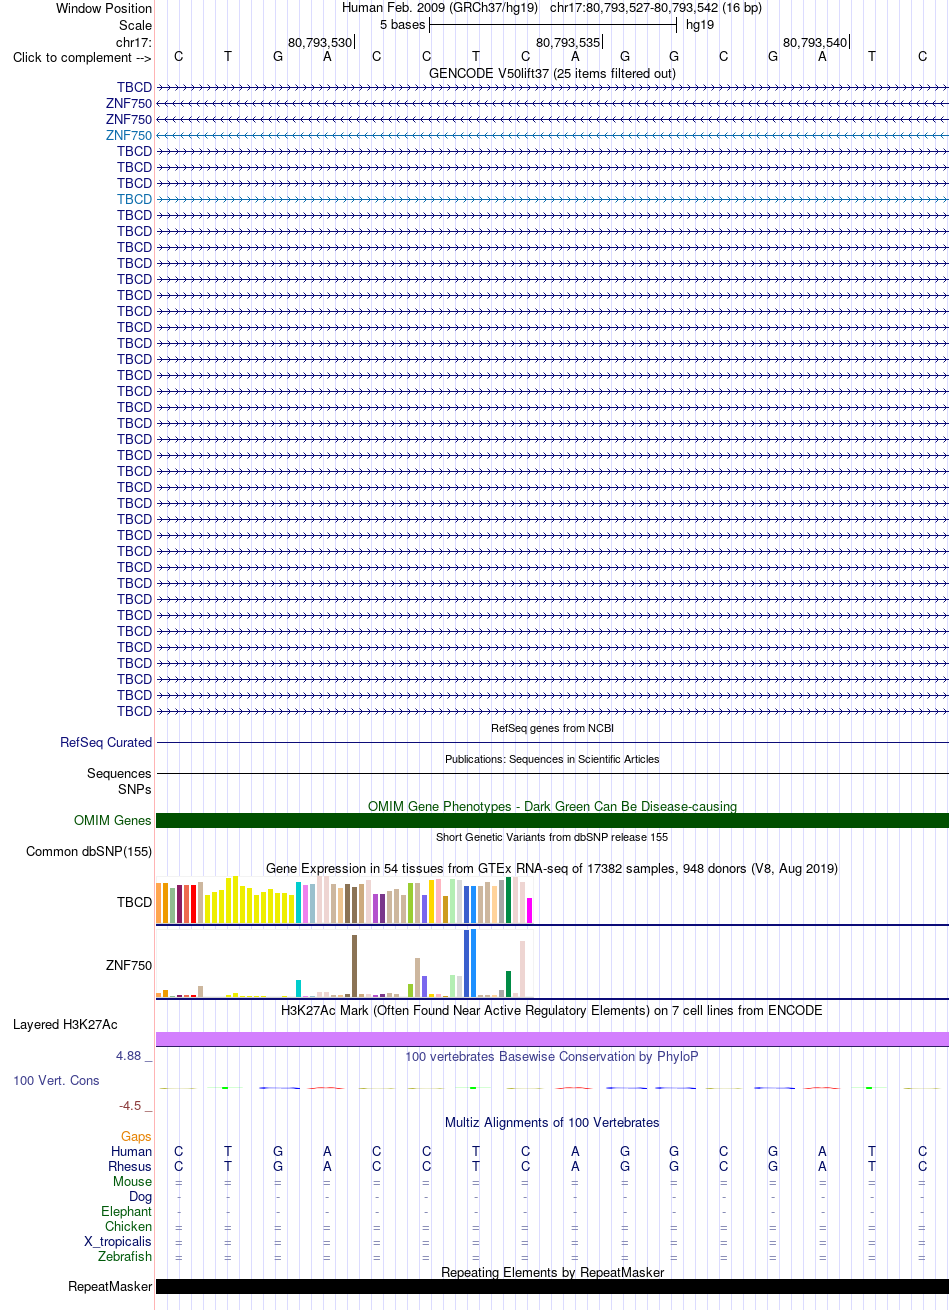Click the Sequences track label
Image resolution: width=950 pixels, height=1310 pixels.
(x=119, y=774)
